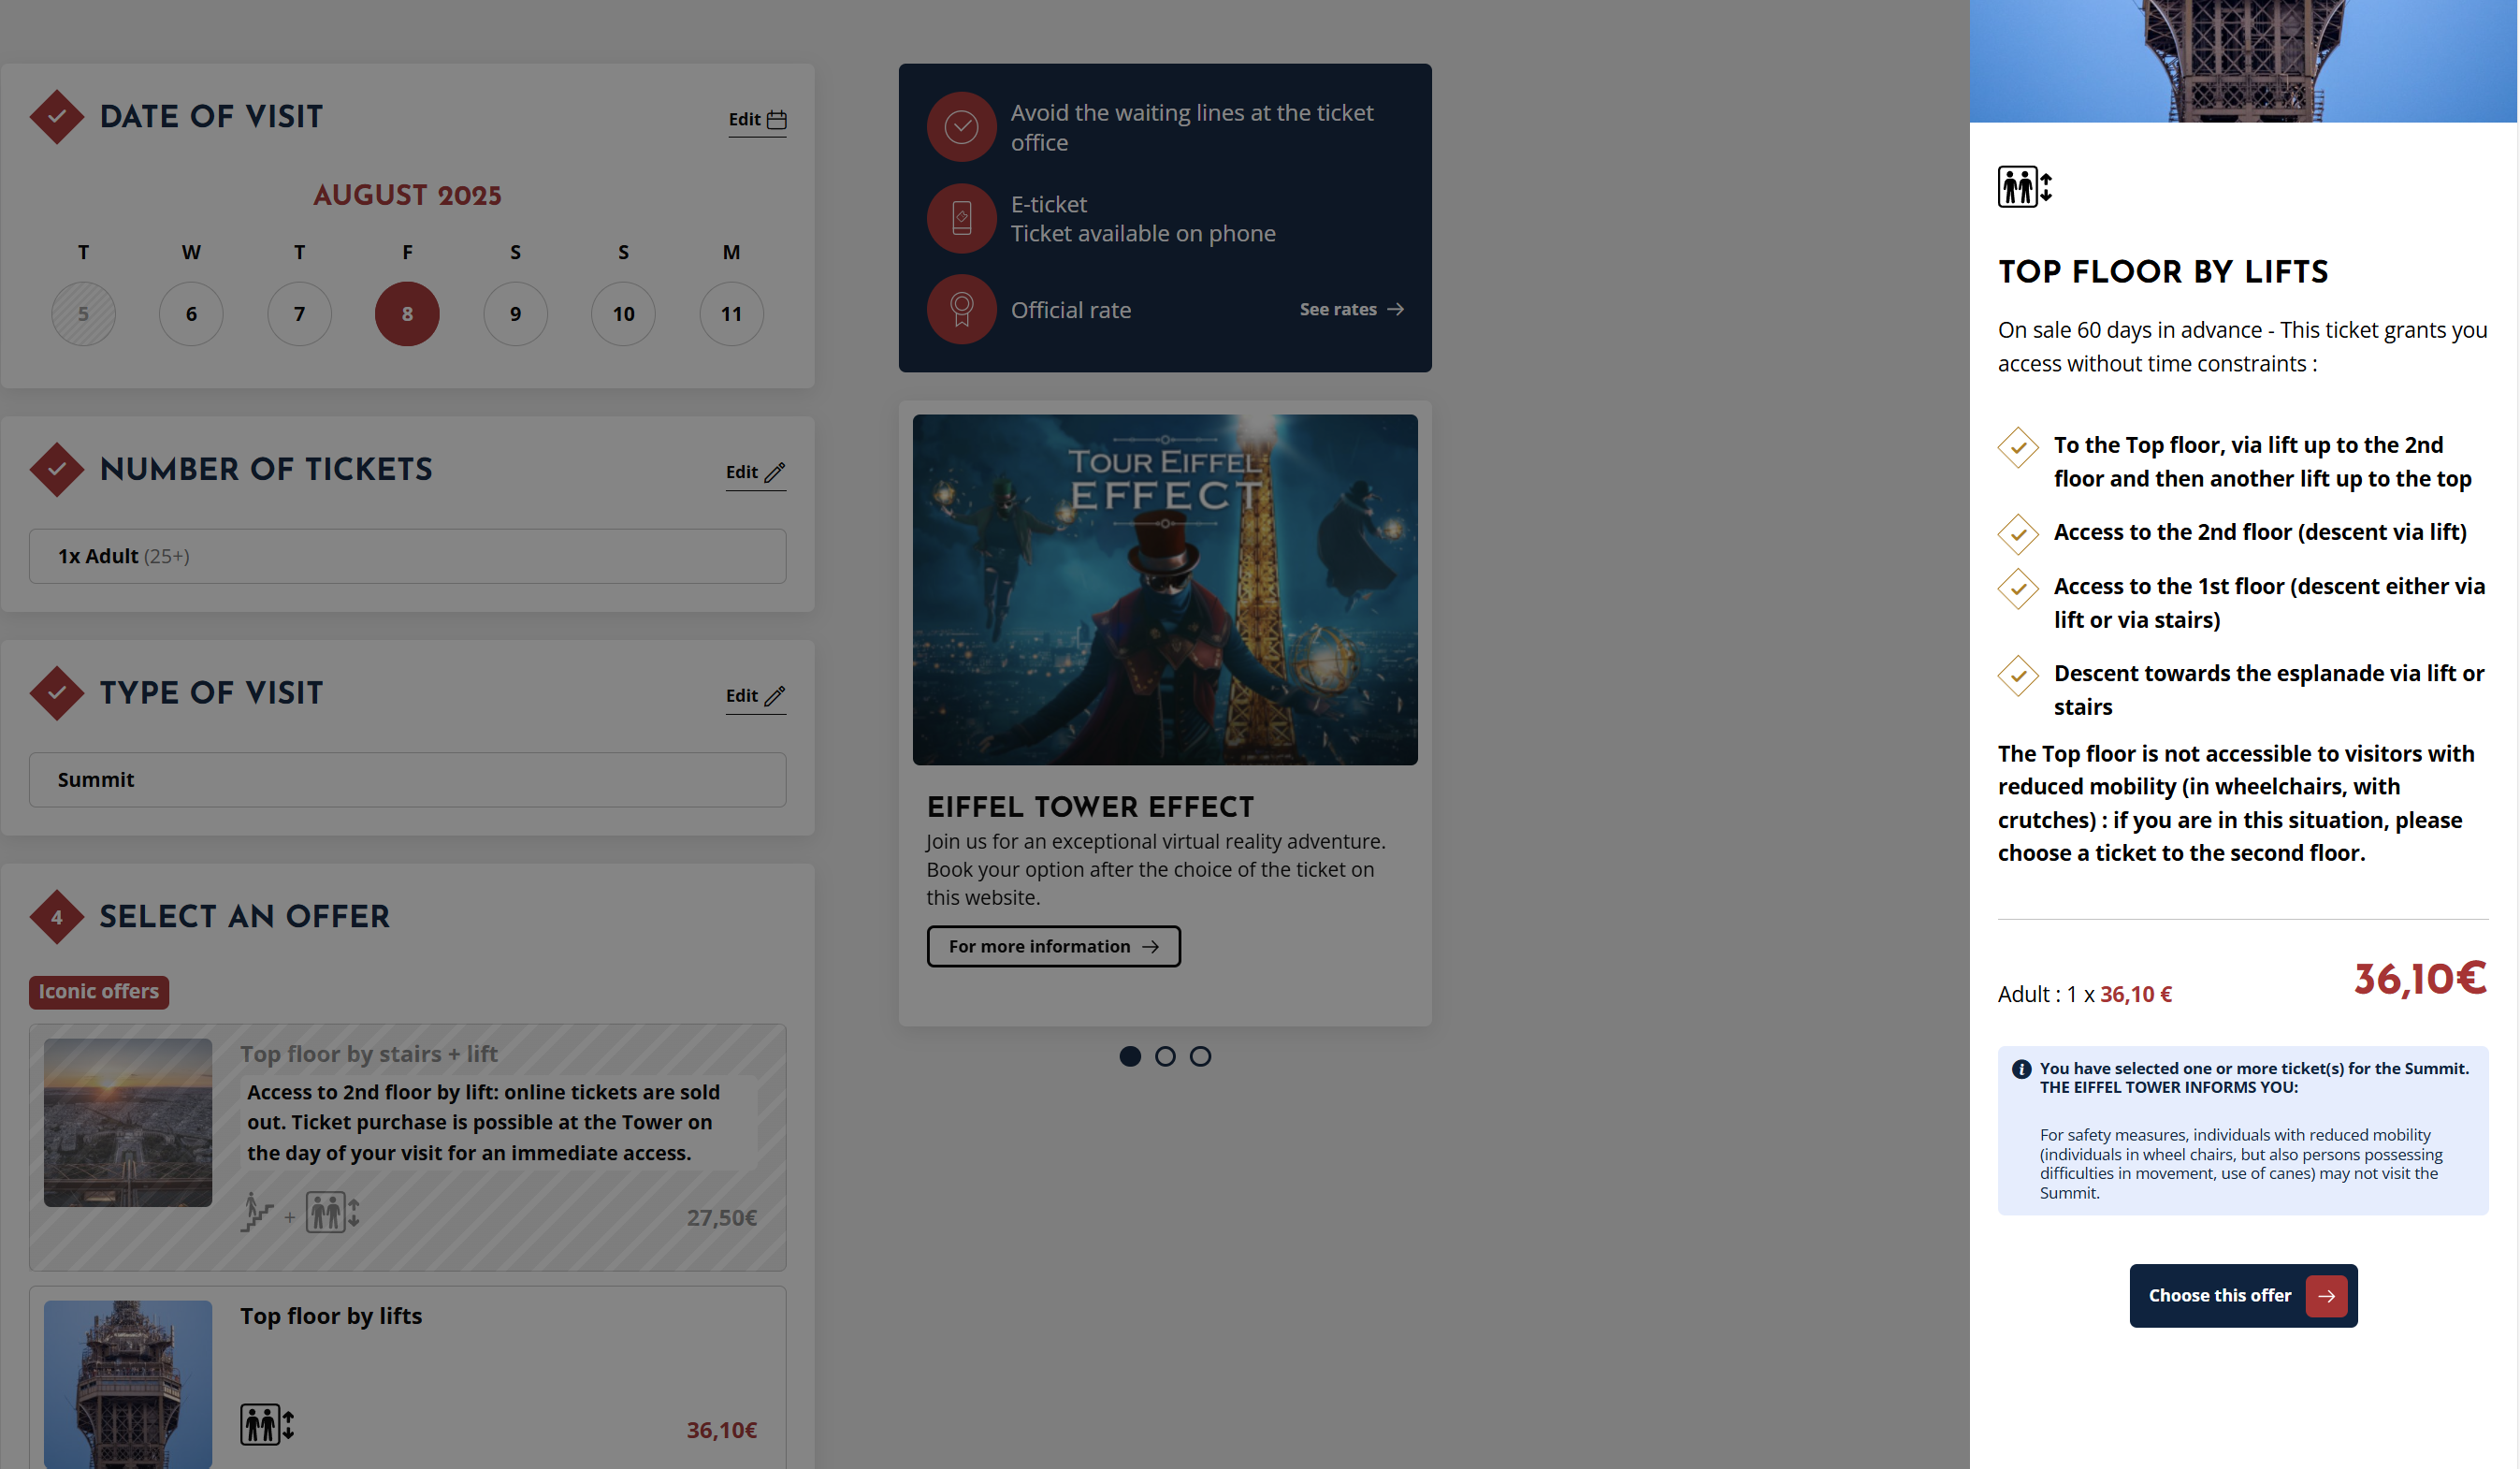Viewport: 2520px width, 1469px height.
Task: Click the info icon in Summit notice
Action: 2021,1069
